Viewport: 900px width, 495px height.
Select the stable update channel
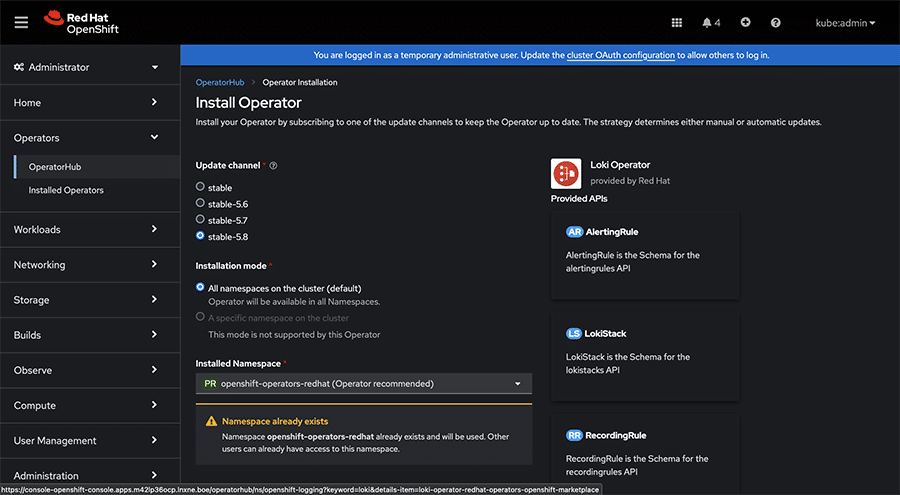(x=201, y=187)
